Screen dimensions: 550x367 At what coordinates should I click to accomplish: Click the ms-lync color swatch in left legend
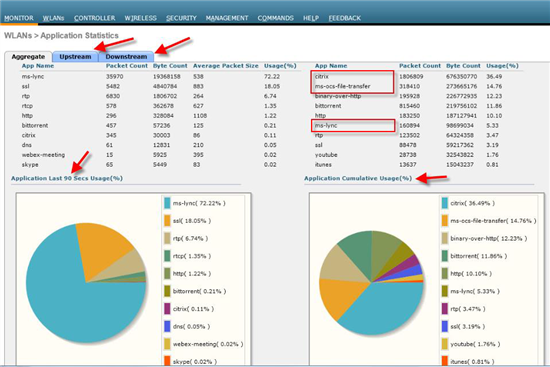[167, 203]
